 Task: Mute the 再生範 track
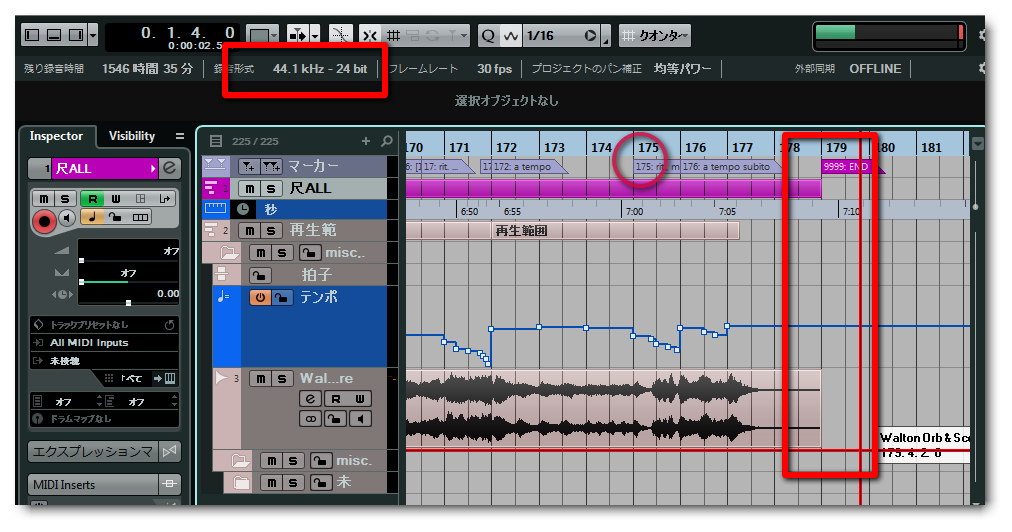(250, 230)
